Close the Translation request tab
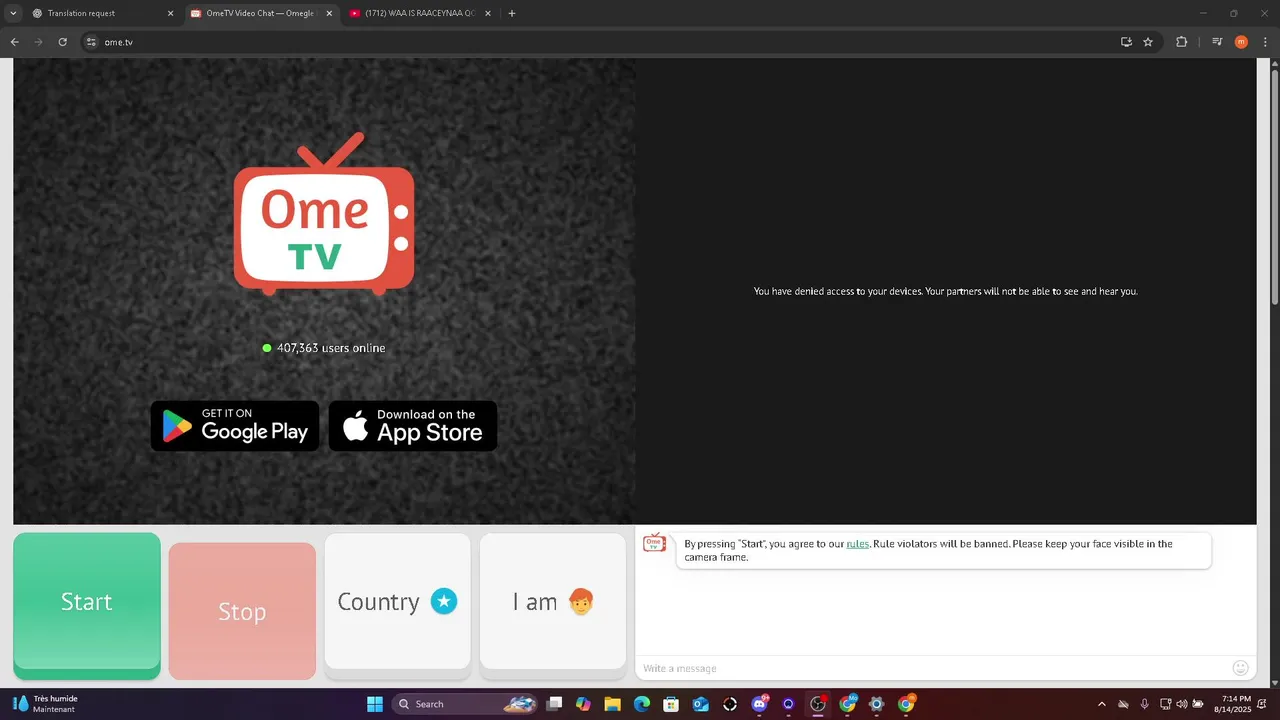The height and width of the screenshot is (720, 1280). tap(170, 13)
